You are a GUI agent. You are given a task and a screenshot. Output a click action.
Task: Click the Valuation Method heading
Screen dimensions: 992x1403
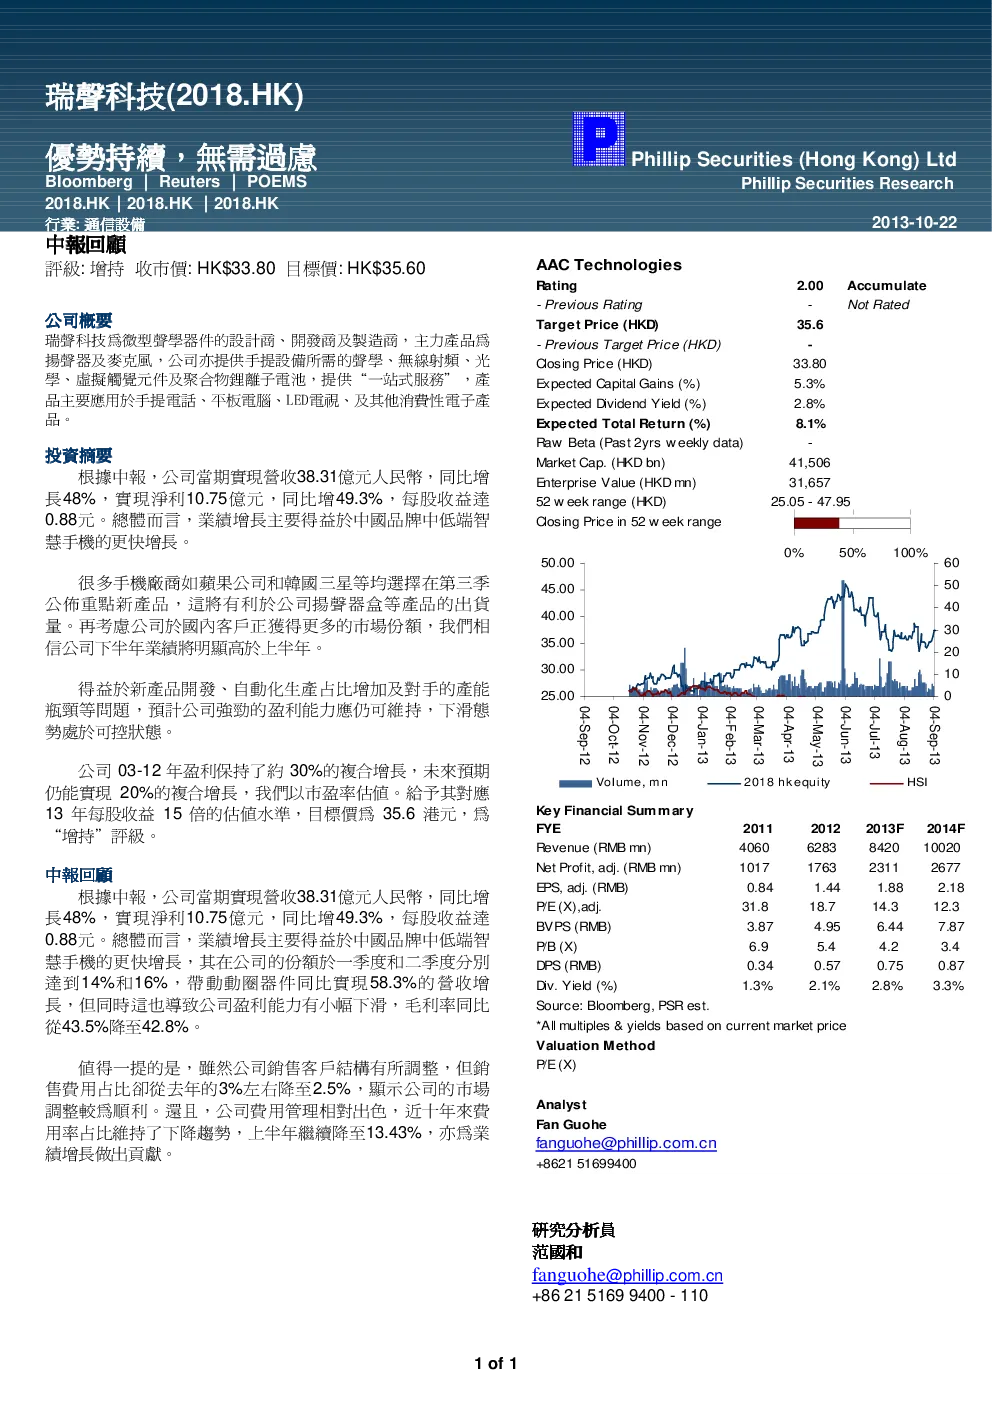[x=596, y=1046]
